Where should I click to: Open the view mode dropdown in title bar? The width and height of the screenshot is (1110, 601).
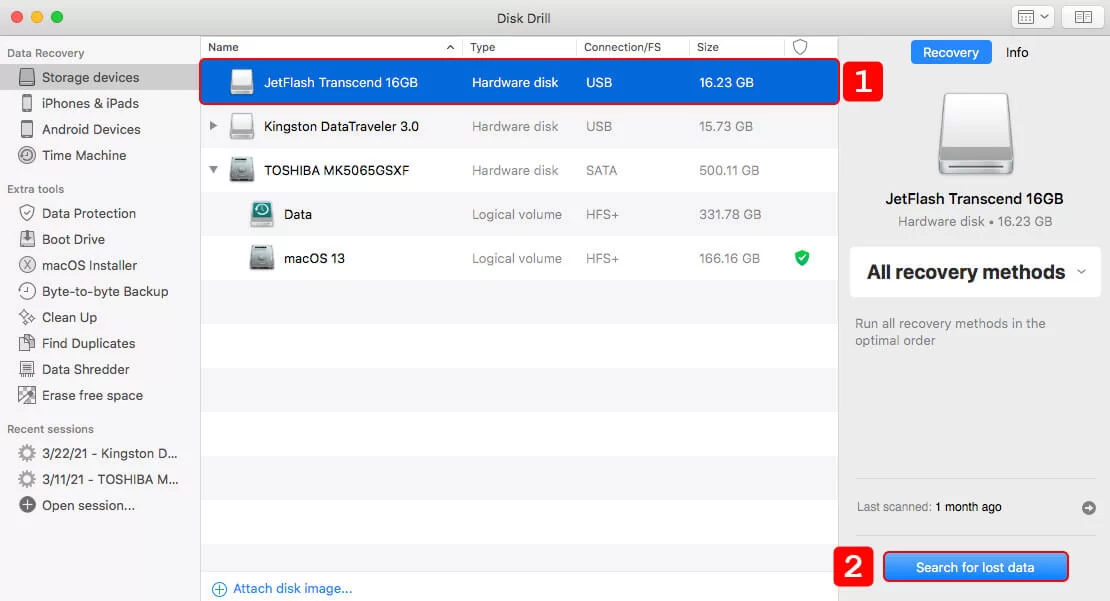pos(1033,17)
